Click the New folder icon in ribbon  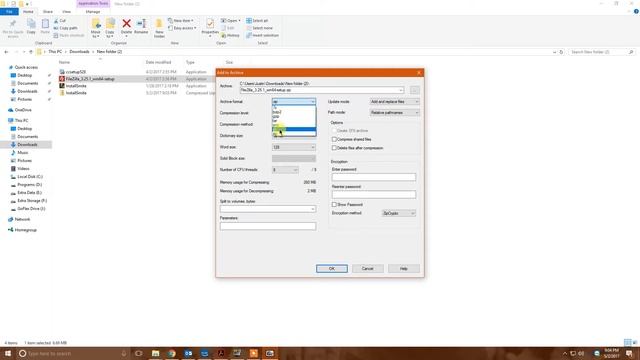pos(159,24)
